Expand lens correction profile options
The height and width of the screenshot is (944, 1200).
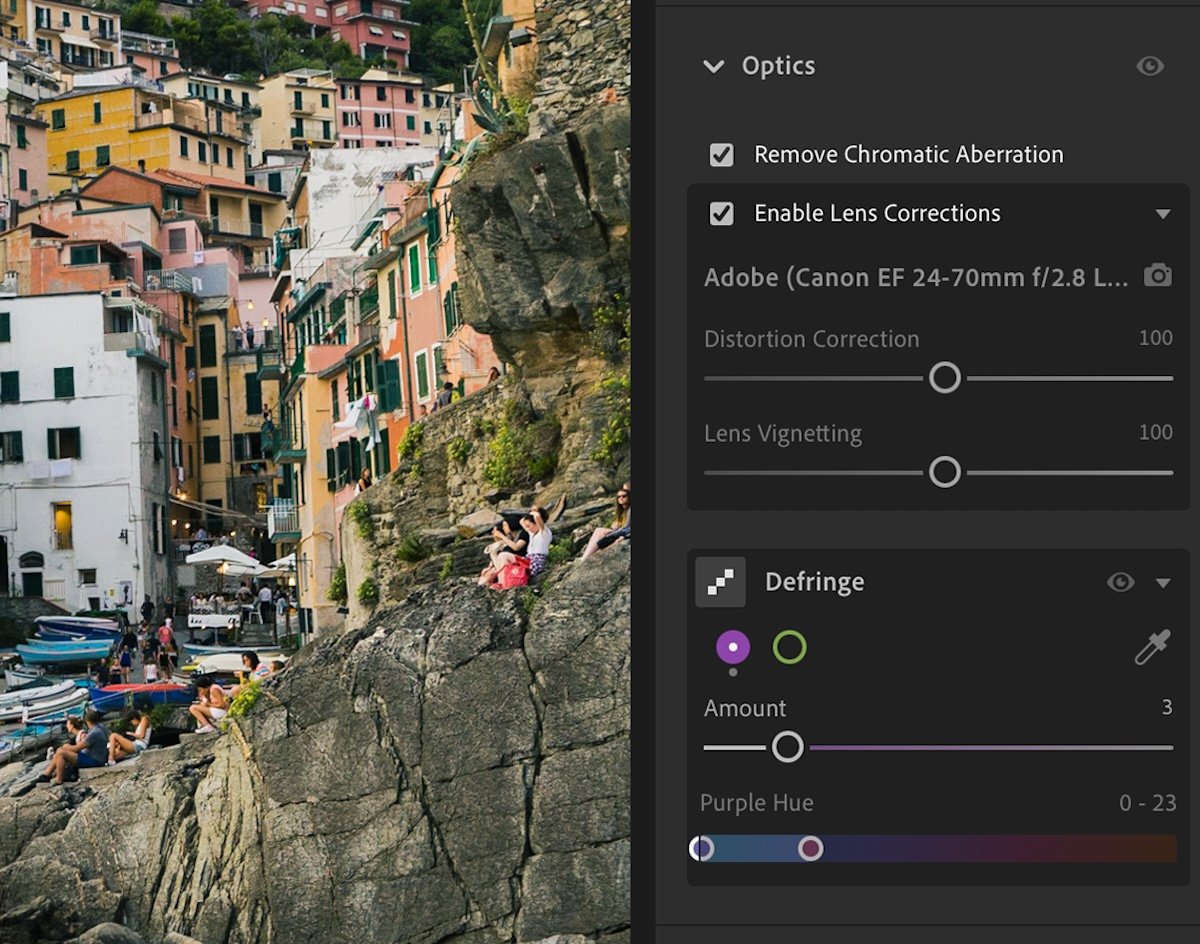point(1163,213)
